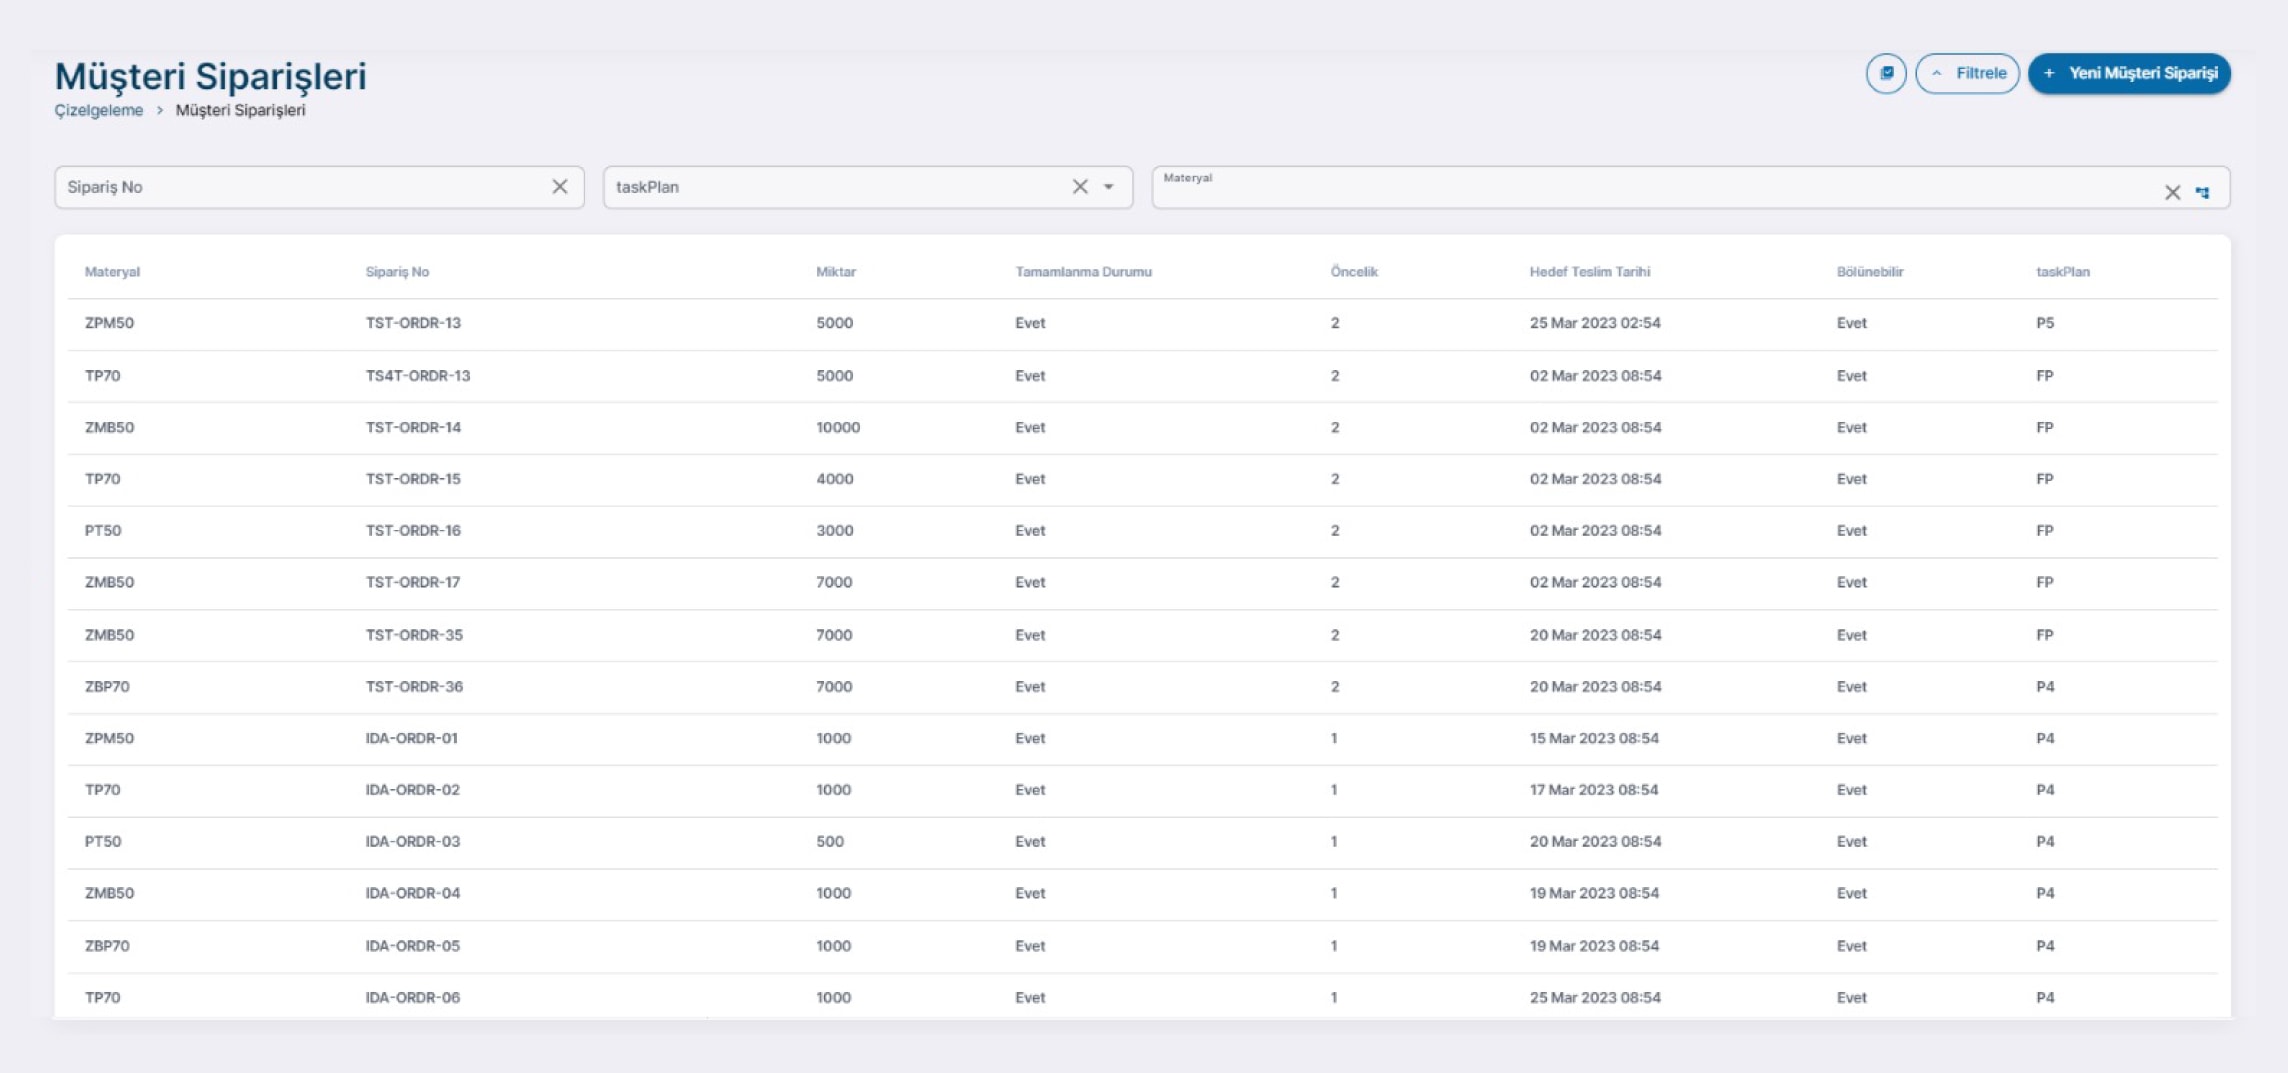
Task: Sort by the Sipariş No column header
Action: pos(397,272)
